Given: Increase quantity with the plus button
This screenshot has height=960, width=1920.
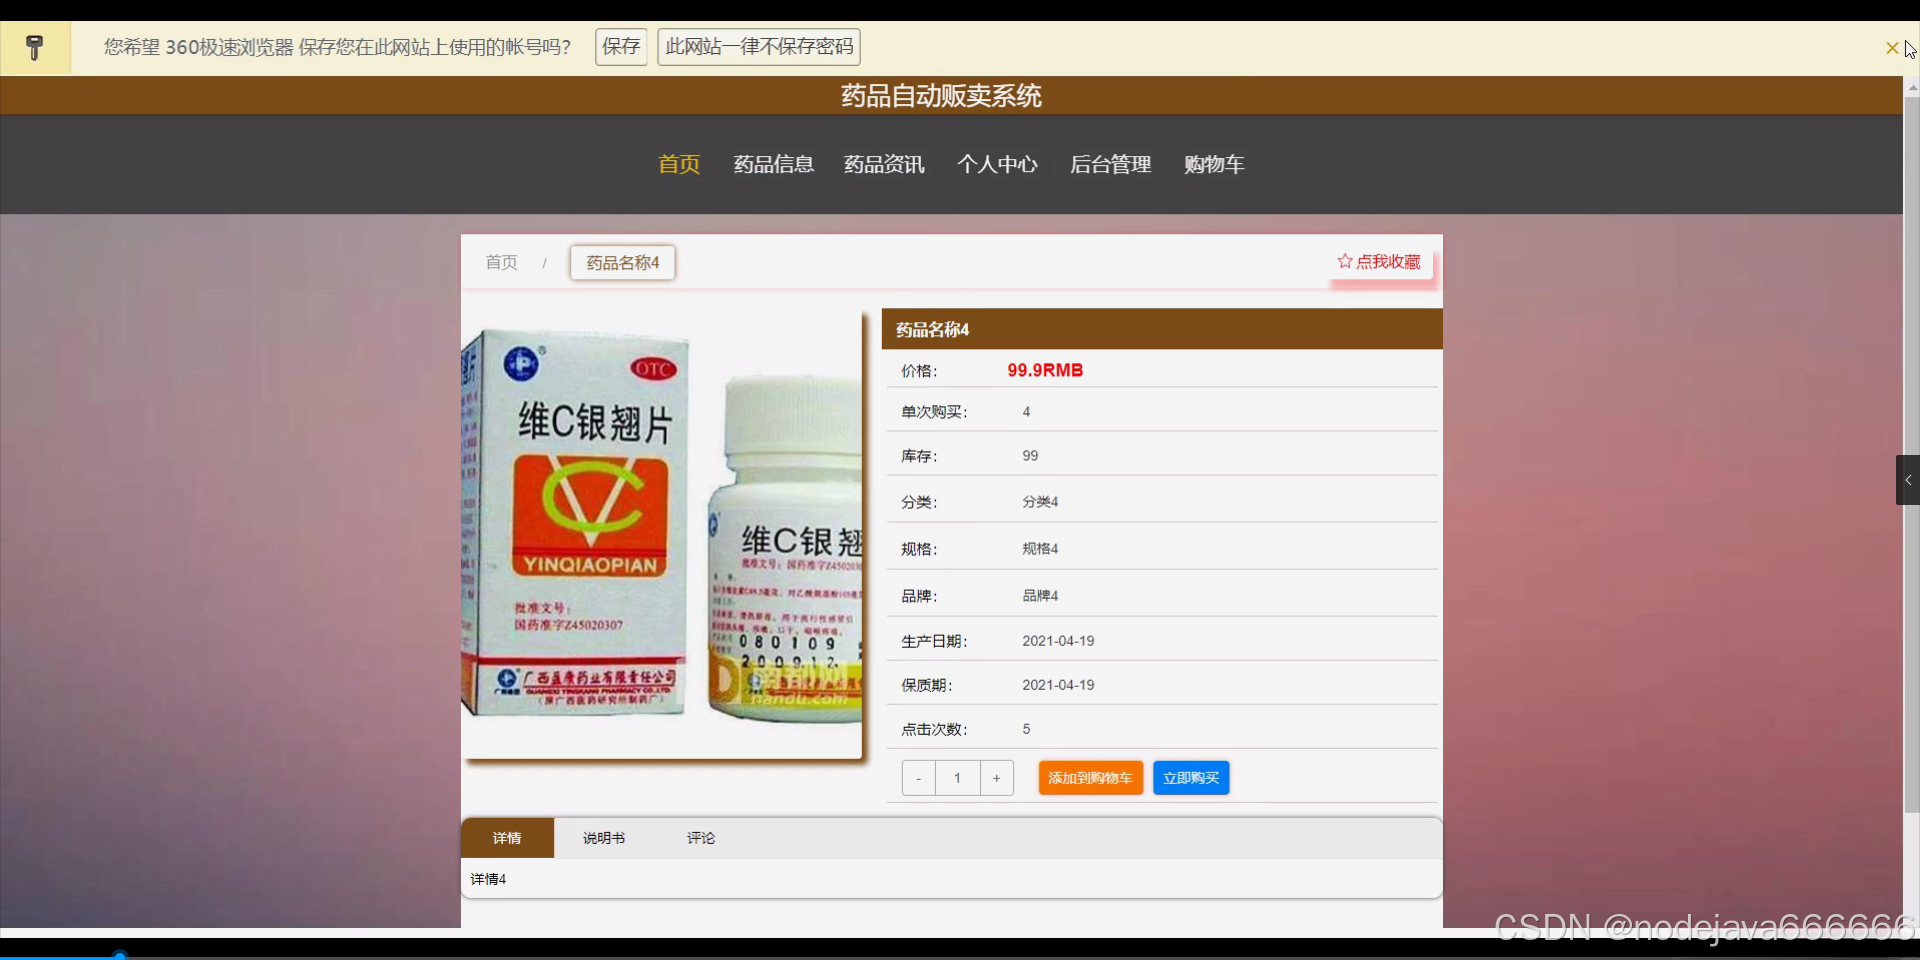Looking at the screenshot, I should (x=996, y=778).
